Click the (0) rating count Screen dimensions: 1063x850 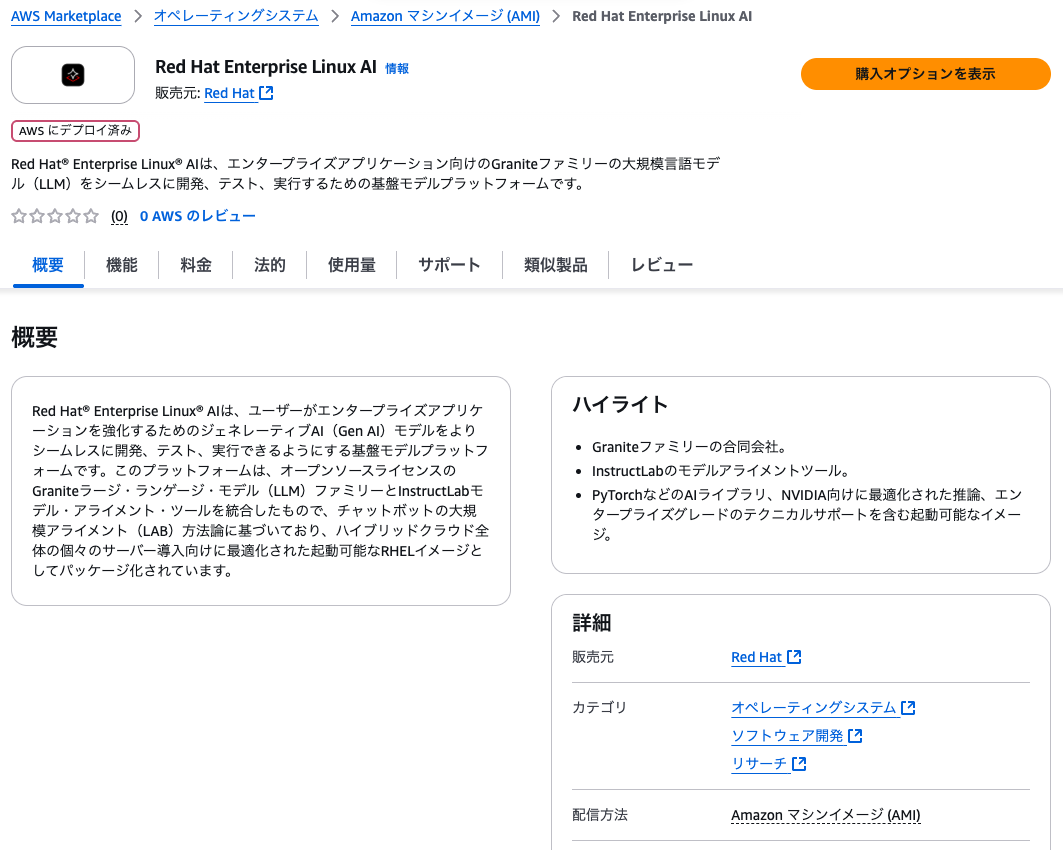(x=119, y=216)
